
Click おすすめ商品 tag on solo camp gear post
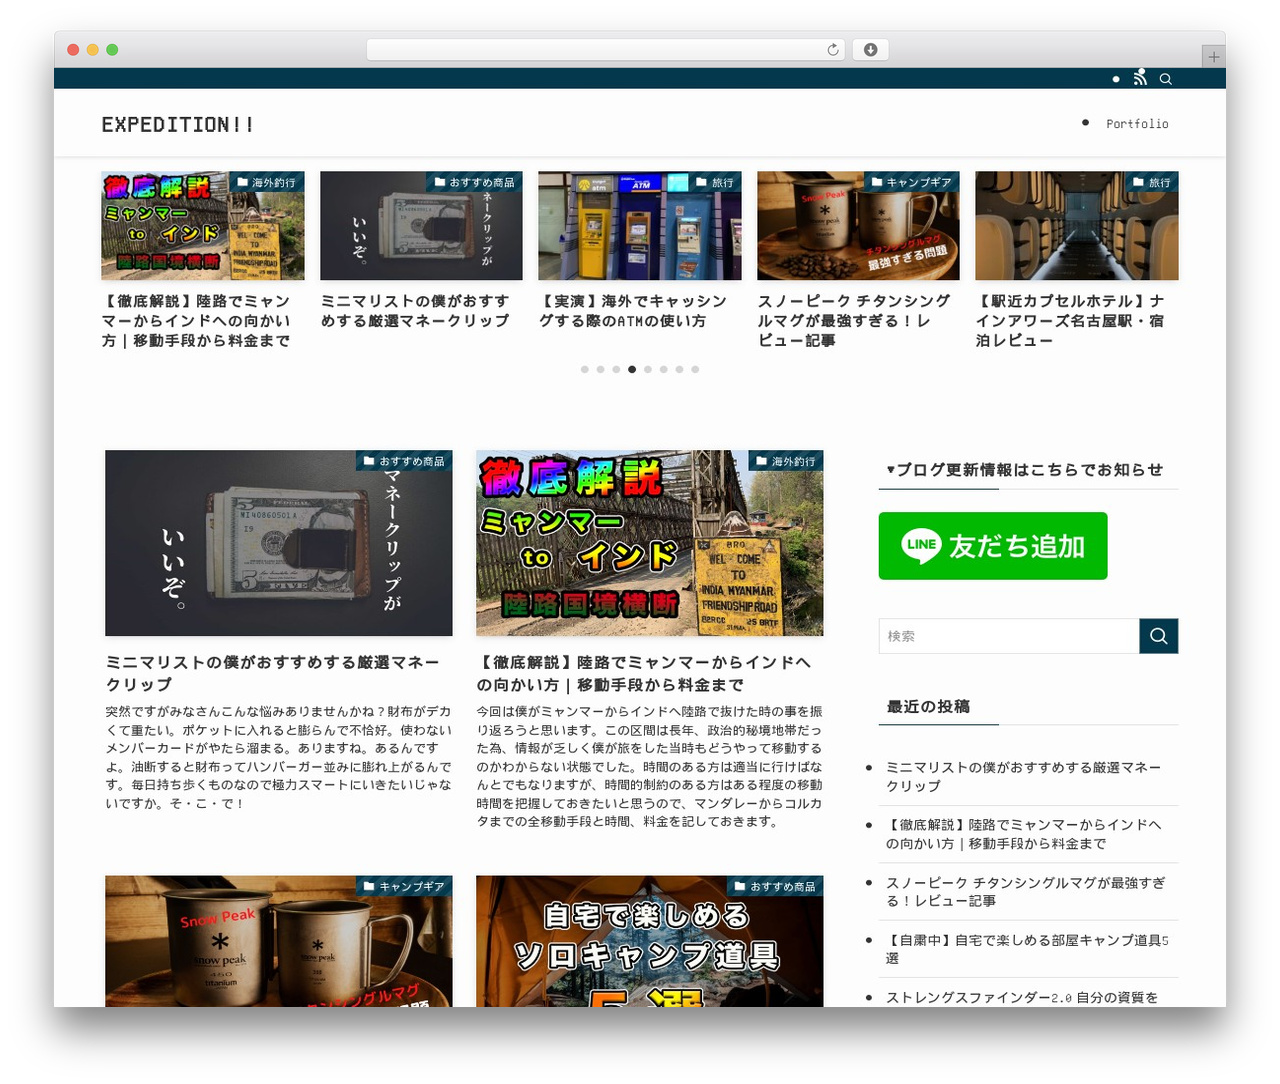[775, 886]
